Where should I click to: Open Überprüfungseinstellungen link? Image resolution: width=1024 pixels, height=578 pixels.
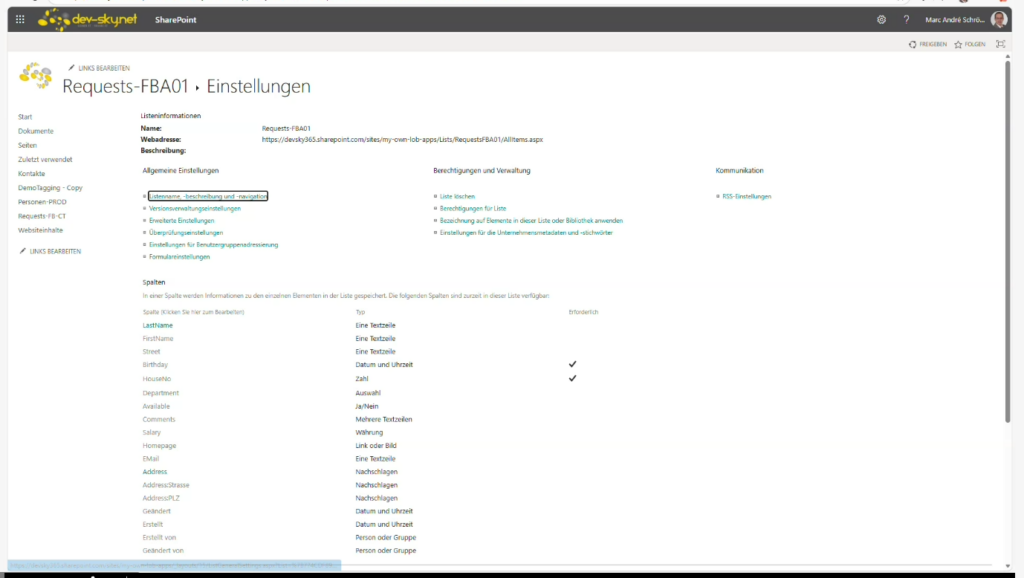(186, 233)
